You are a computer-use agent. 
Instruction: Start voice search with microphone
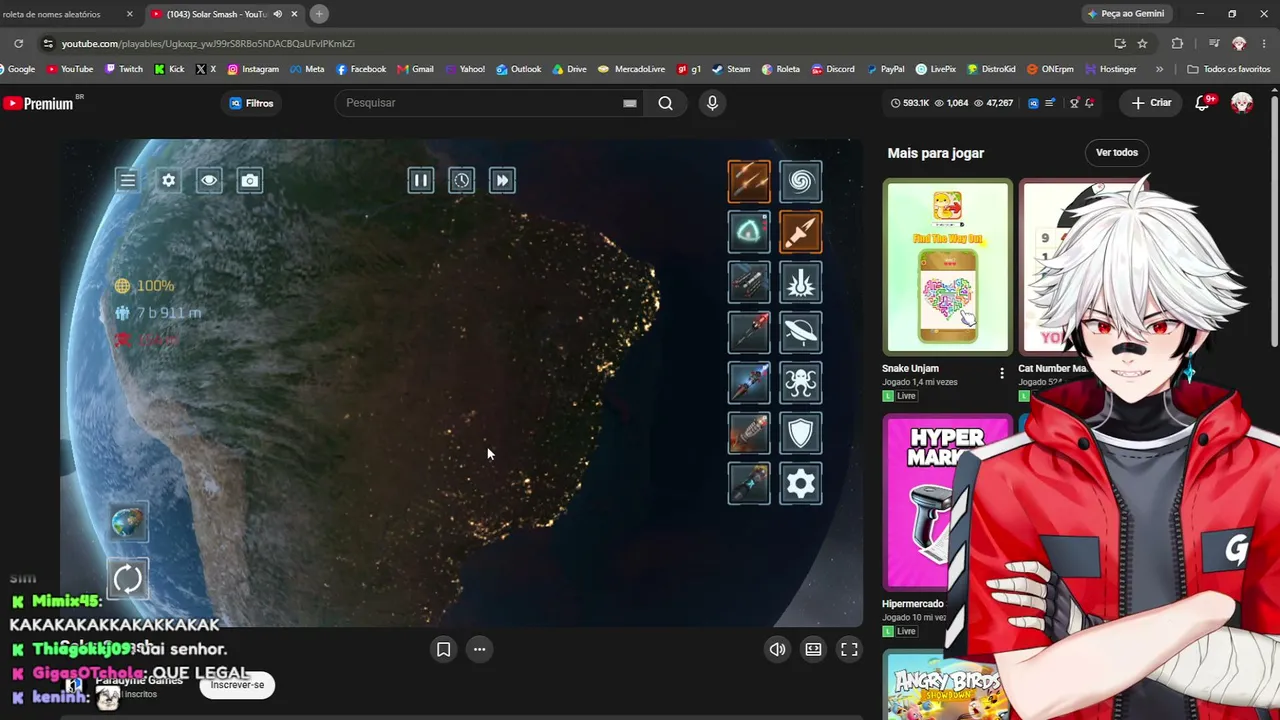pos(712,103)
